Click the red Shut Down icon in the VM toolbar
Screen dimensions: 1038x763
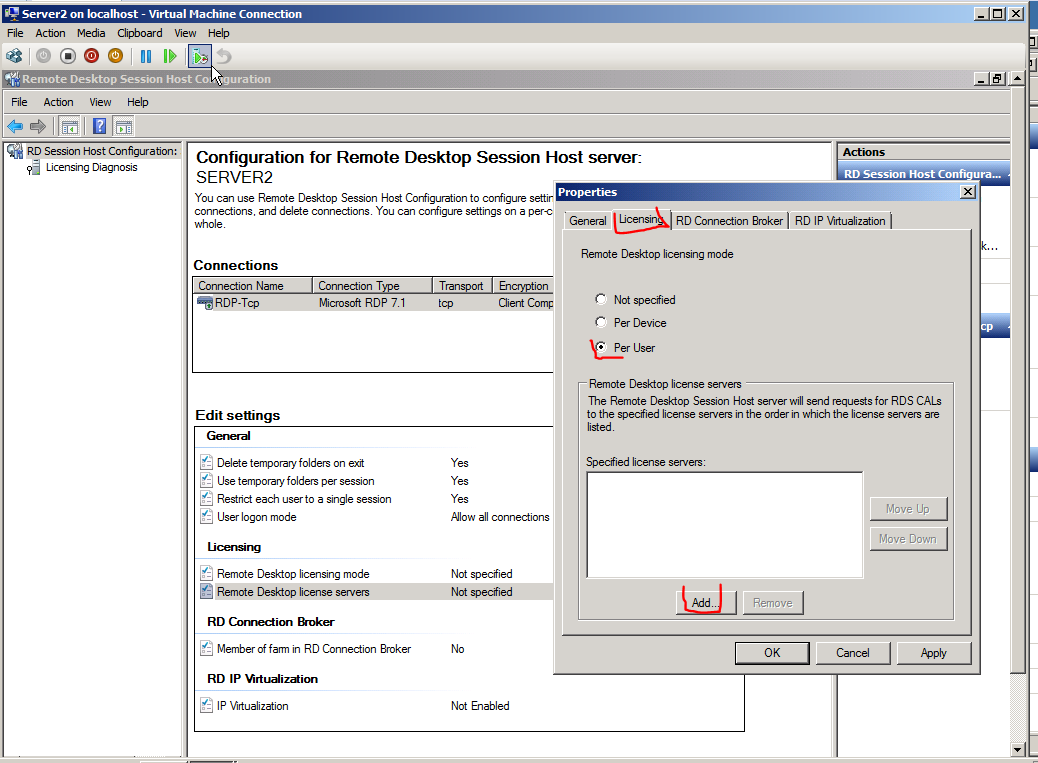click(91, 56)
